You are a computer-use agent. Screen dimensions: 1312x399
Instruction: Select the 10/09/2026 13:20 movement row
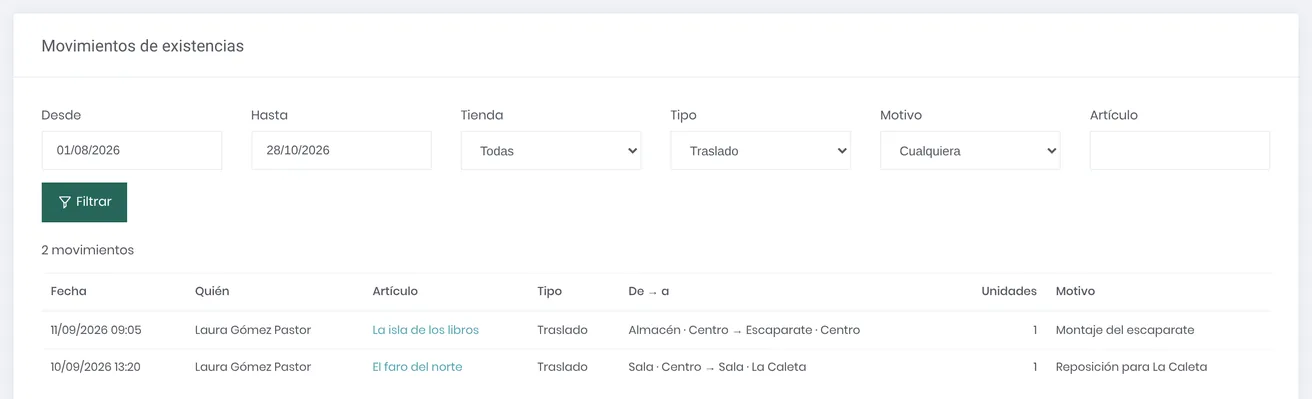click(656, 367)
